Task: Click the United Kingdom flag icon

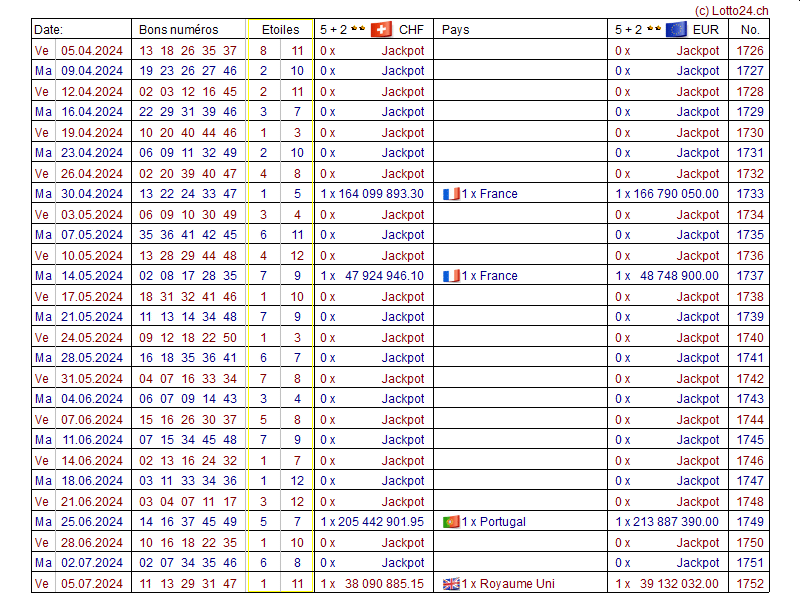Action: click(451, 584)
